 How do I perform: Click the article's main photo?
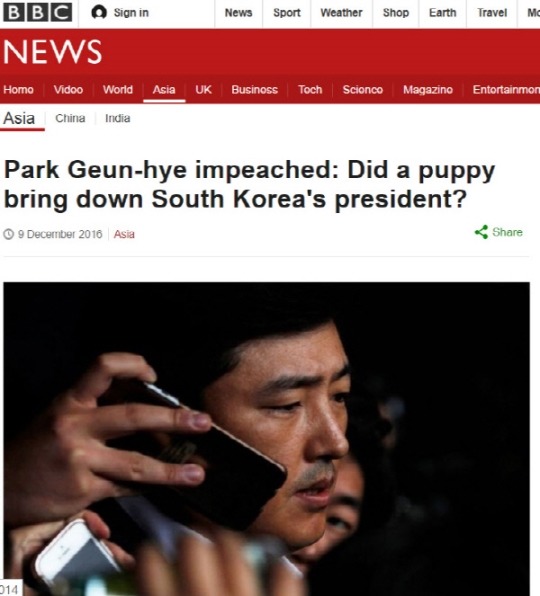click(x=266, y=439)
